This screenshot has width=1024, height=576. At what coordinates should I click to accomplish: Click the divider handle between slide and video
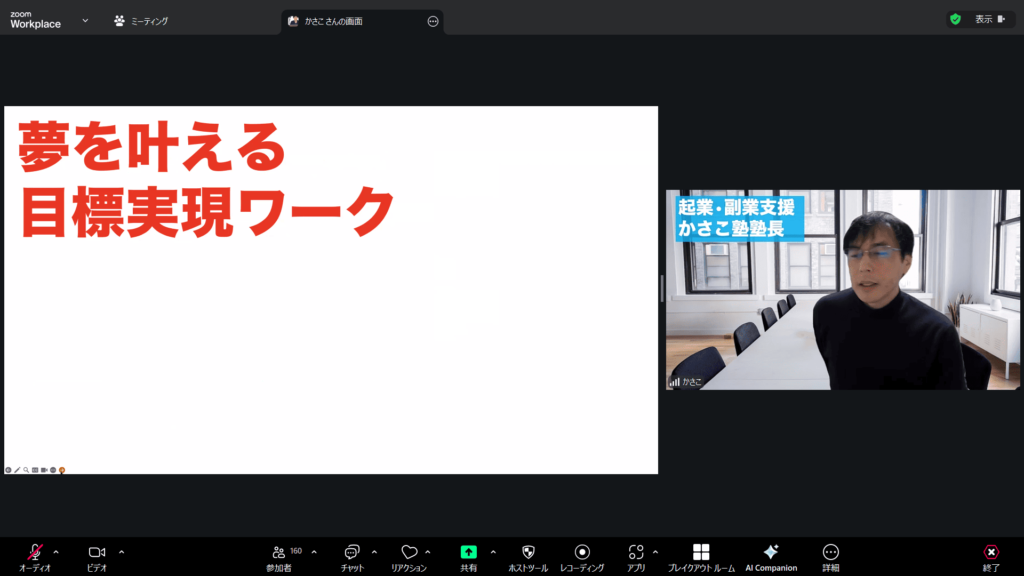tap(662, 289)
